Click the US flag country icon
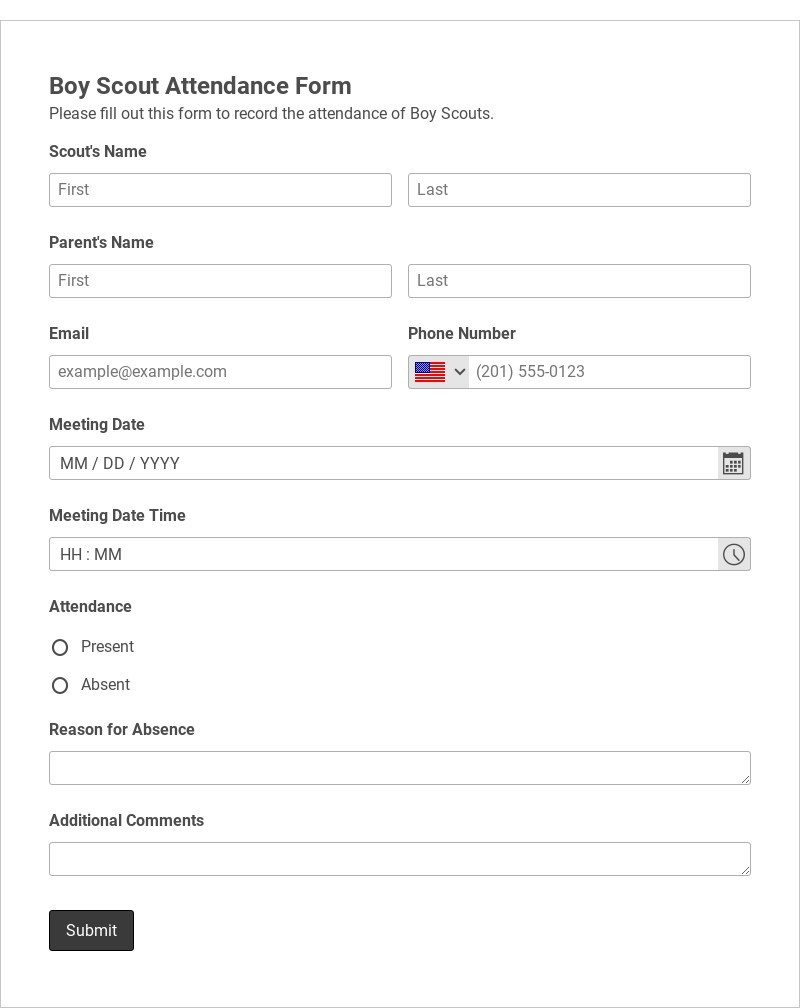This screenshot has height=1008, width=800. 430,372
